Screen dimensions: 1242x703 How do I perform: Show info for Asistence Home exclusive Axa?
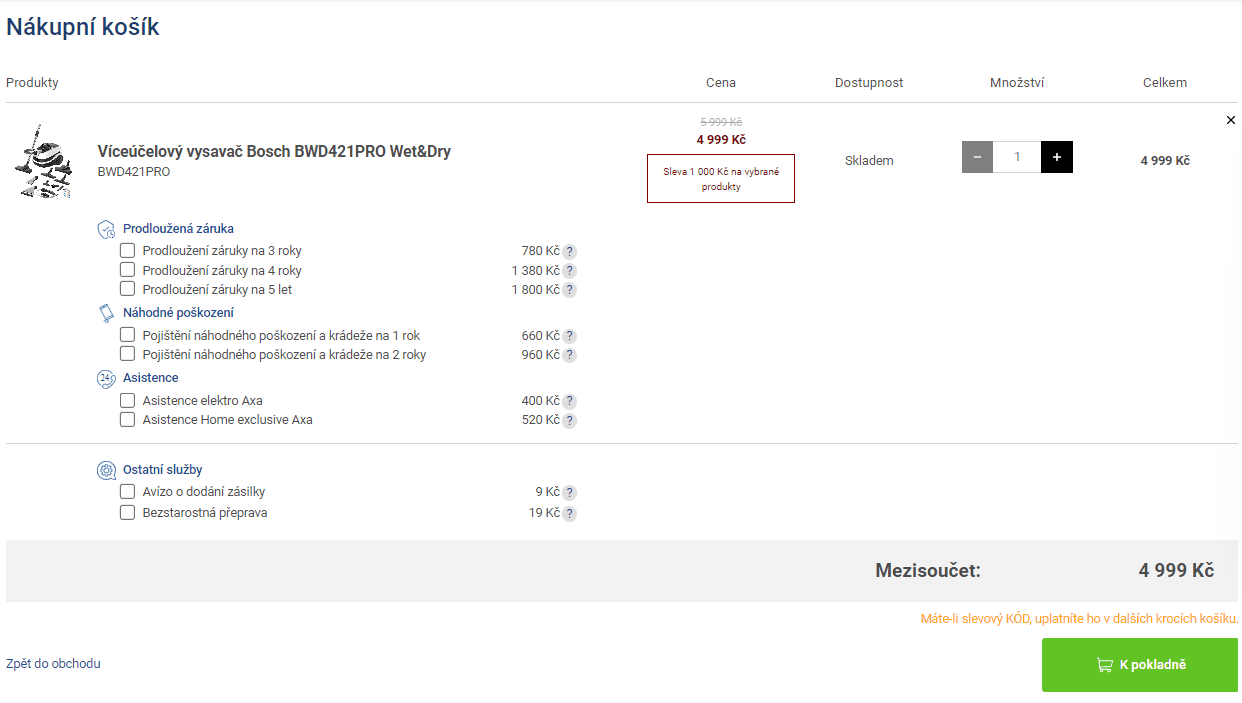click(x=570, y=421)
